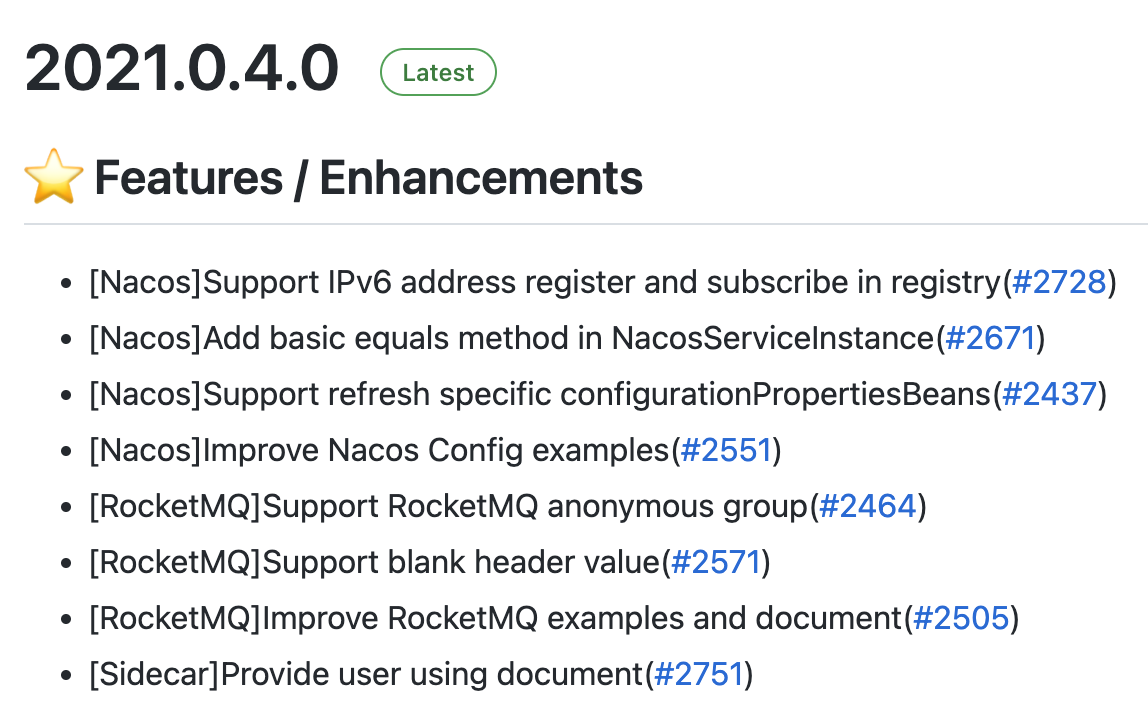Click the Improve Nacos Config examples text

tap(379, 451)
